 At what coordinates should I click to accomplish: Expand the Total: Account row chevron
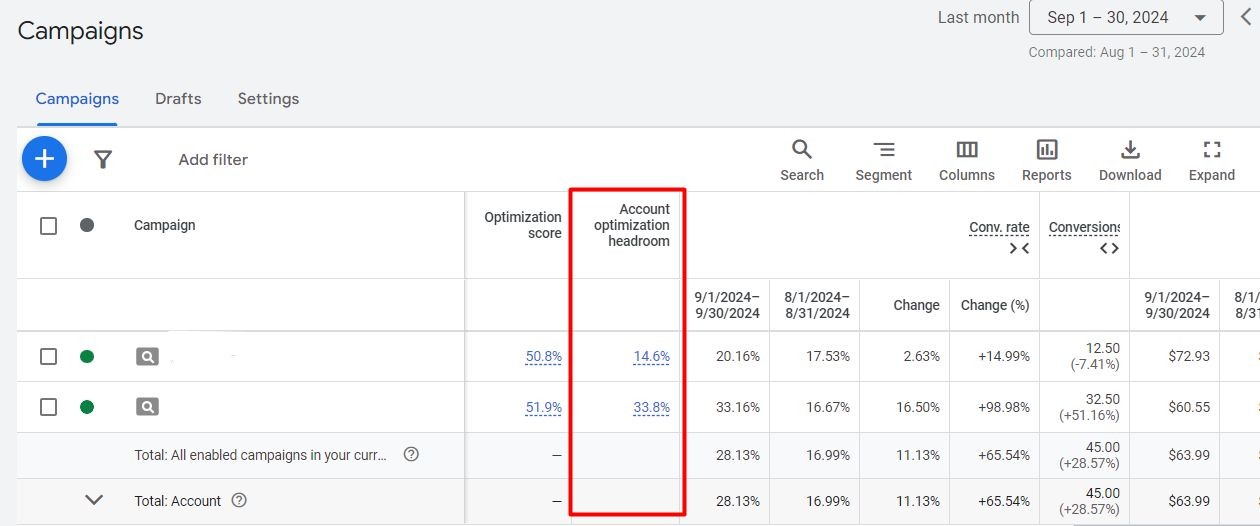coord(94,499)
